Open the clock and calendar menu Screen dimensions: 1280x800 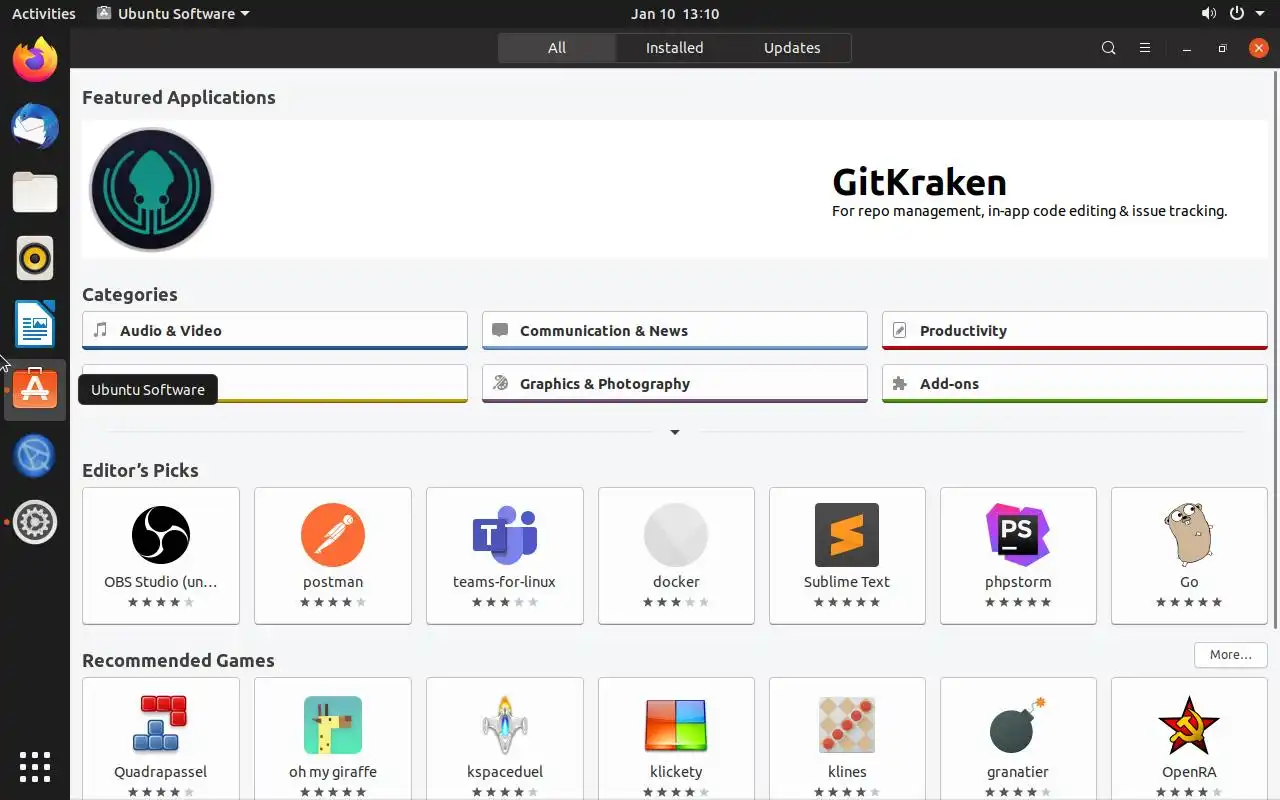675,14
